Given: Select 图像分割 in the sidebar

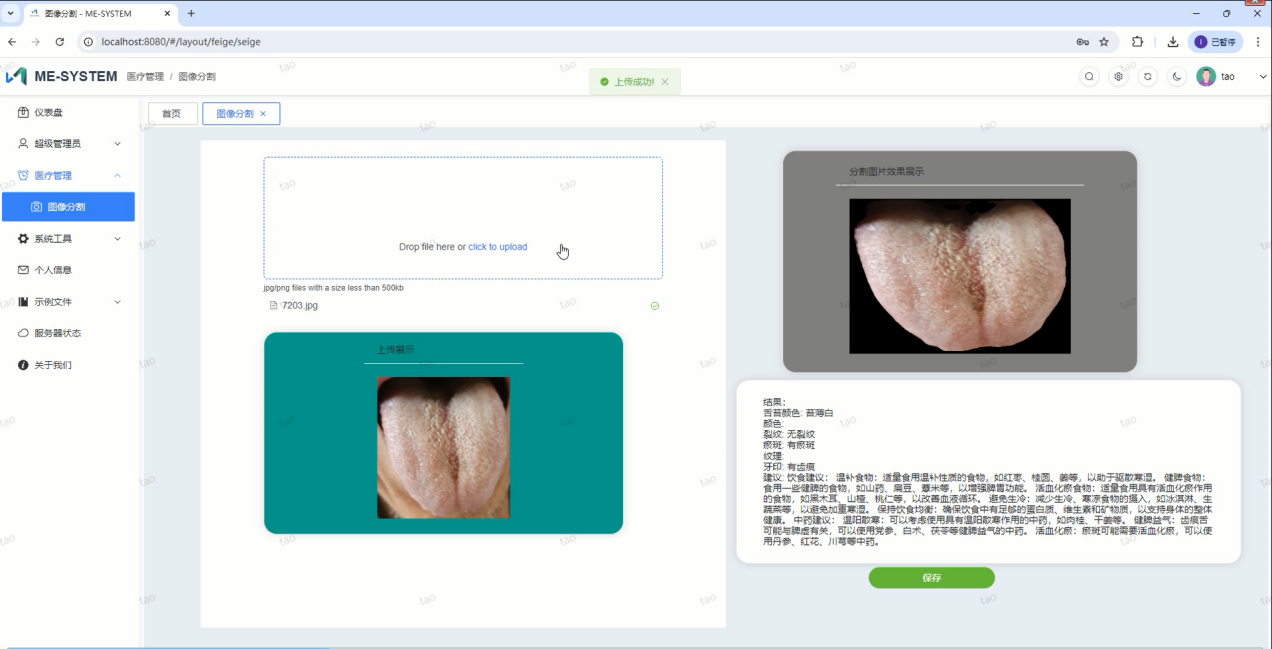Looking at the screenshot, I should pos(67,207).
